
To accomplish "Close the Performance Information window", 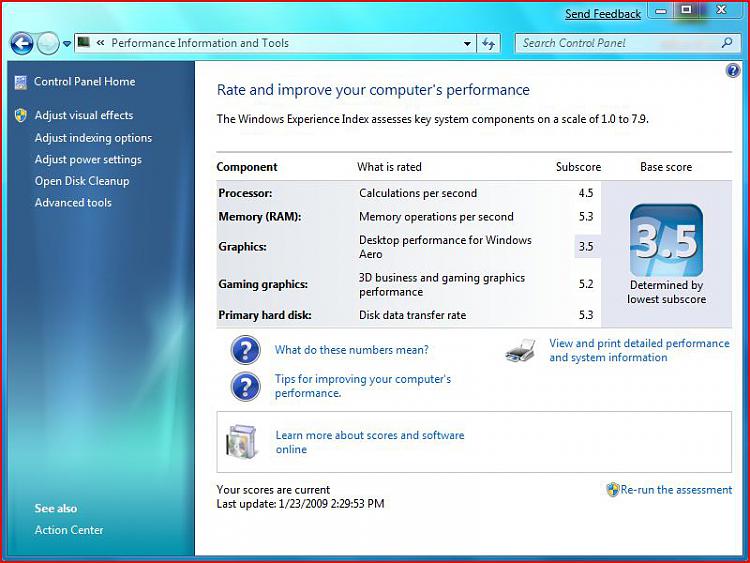I will click(x=721, y=10).
